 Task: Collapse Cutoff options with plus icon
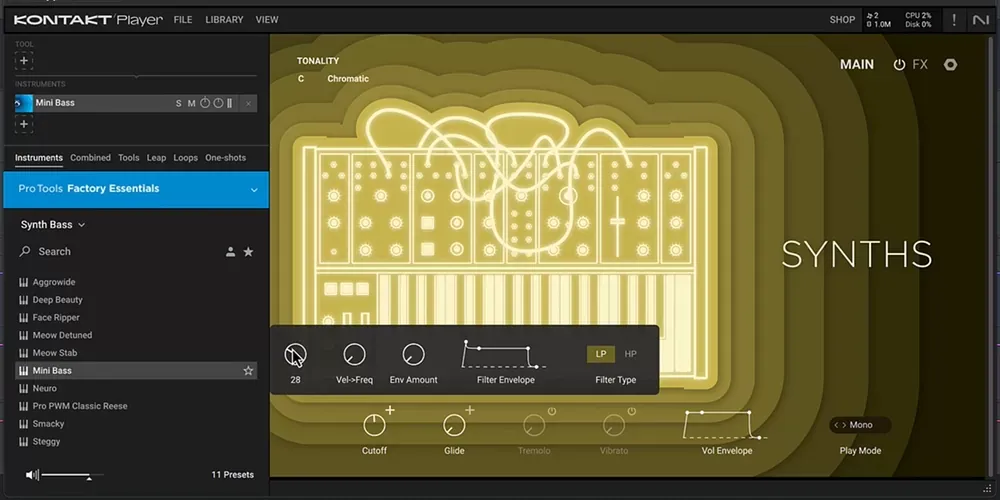[x=390, y=410]
